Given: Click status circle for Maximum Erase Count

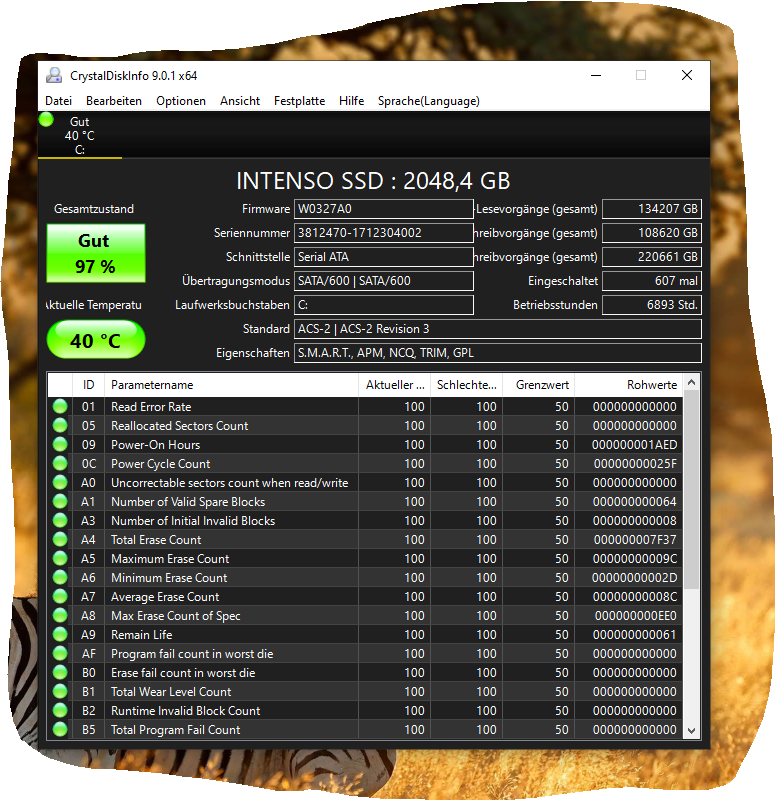Looking at the screenshot, I should (60, 558).
